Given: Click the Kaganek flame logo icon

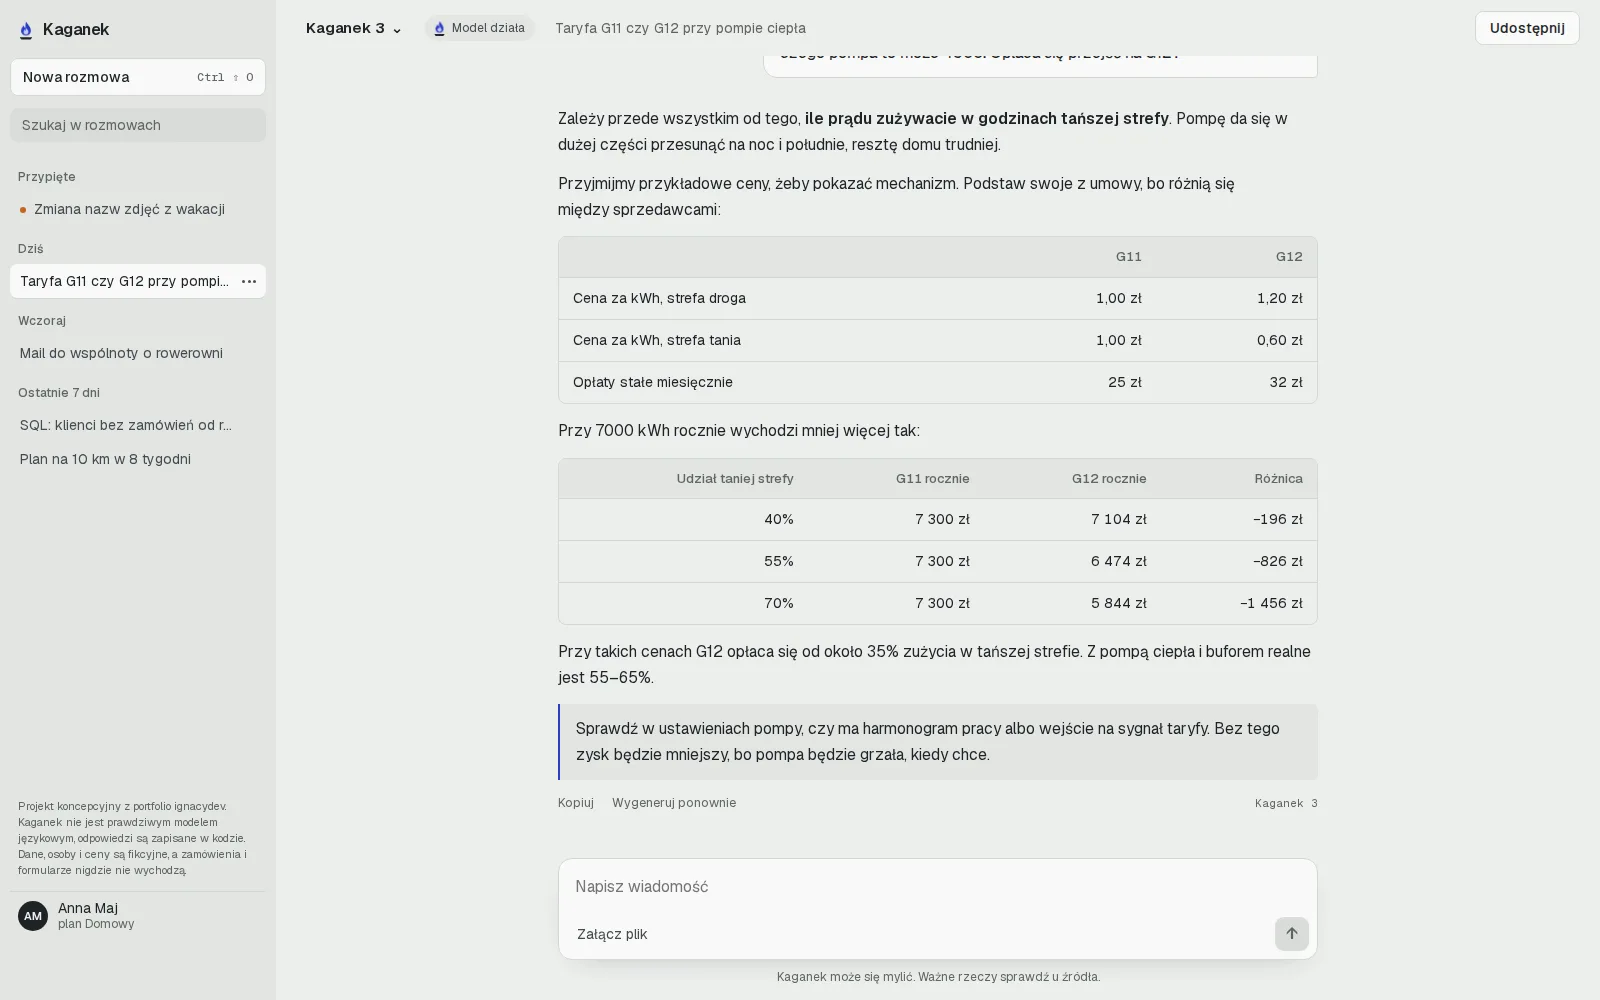Looking at the screenshot, I should click(x=26, y=30).
